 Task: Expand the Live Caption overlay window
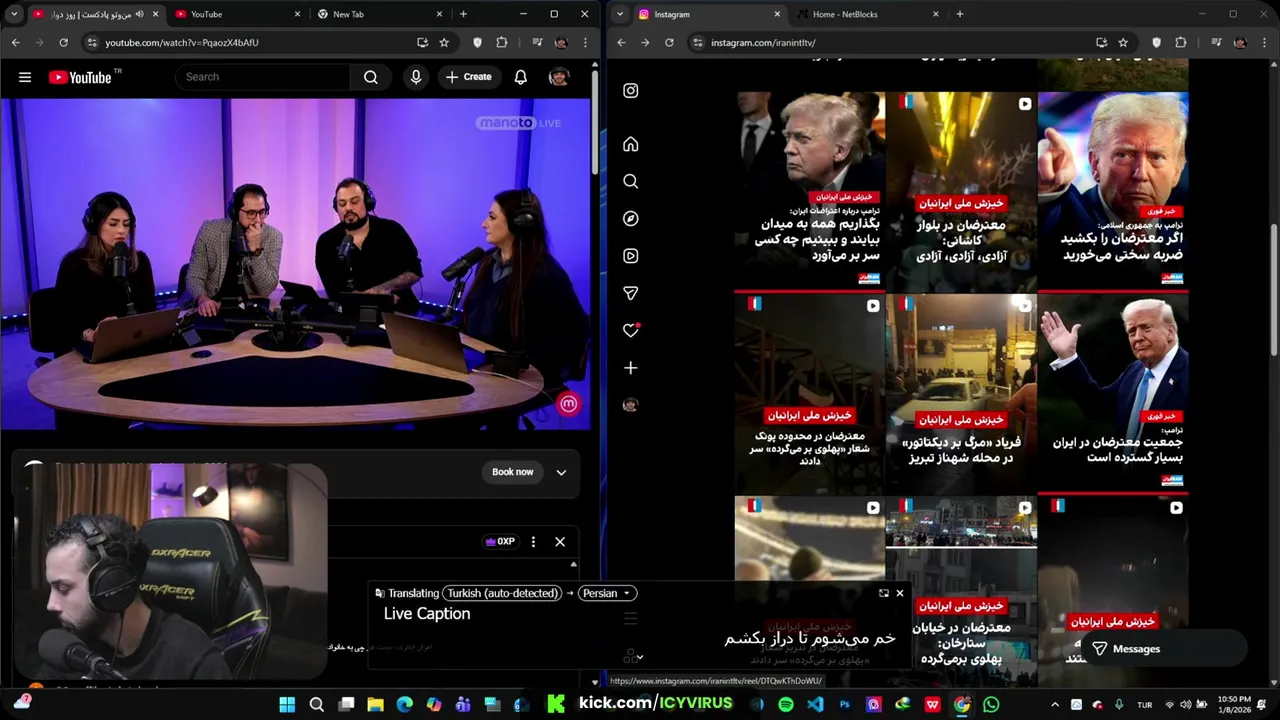884,593
